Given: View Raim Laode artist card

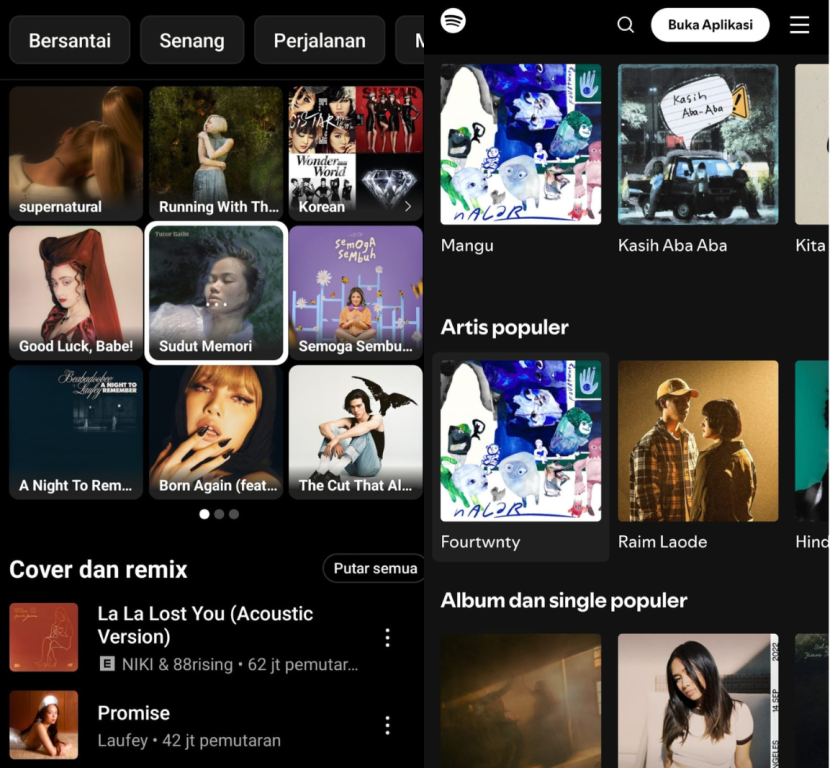Looking at the screenshot, I should [698, 455].
